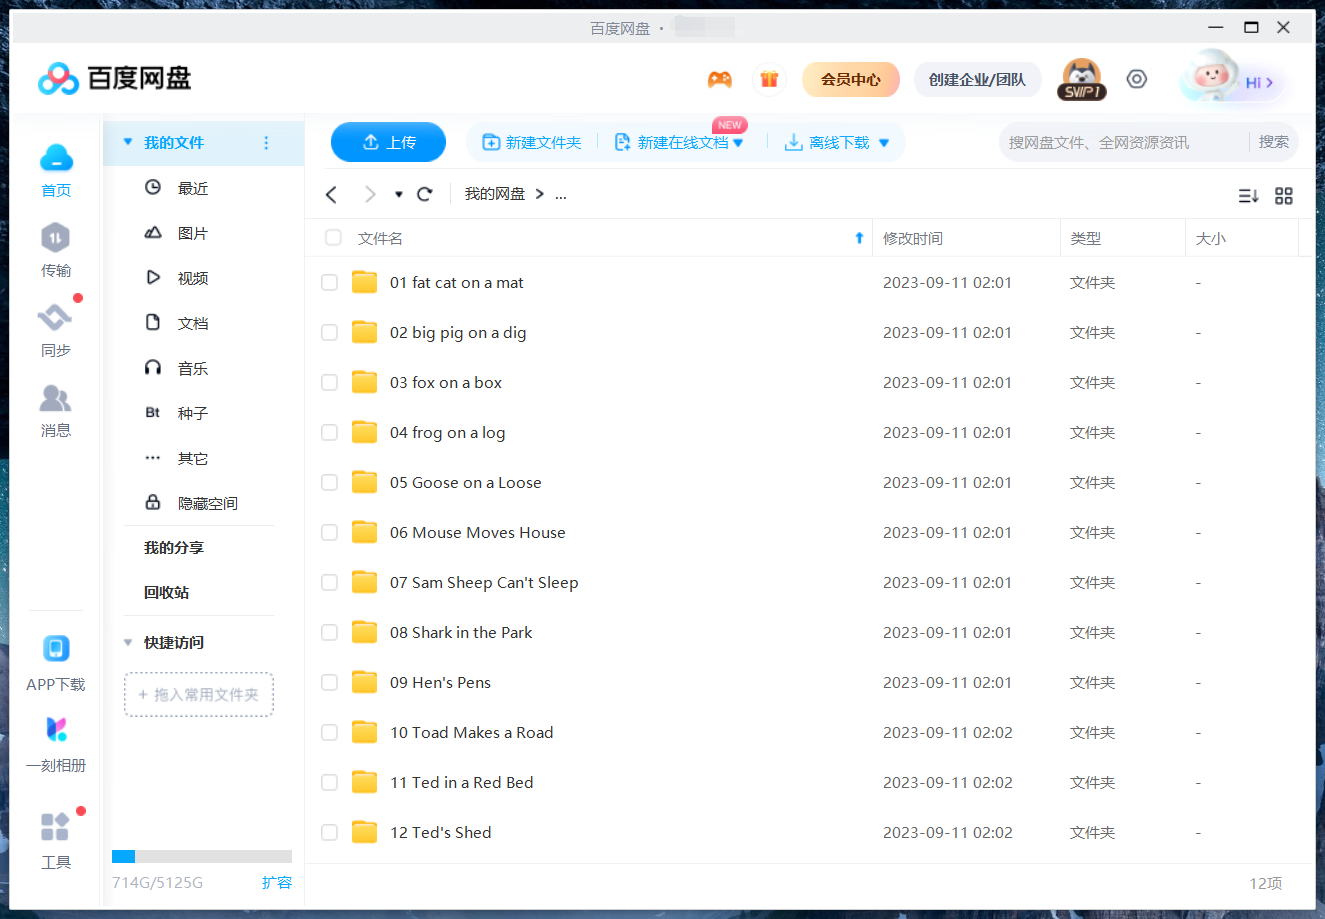Viewport: 1325px width, 919px height.
Task: Switch to grid view with the layout icon
Action: [x=1284, y=196]
